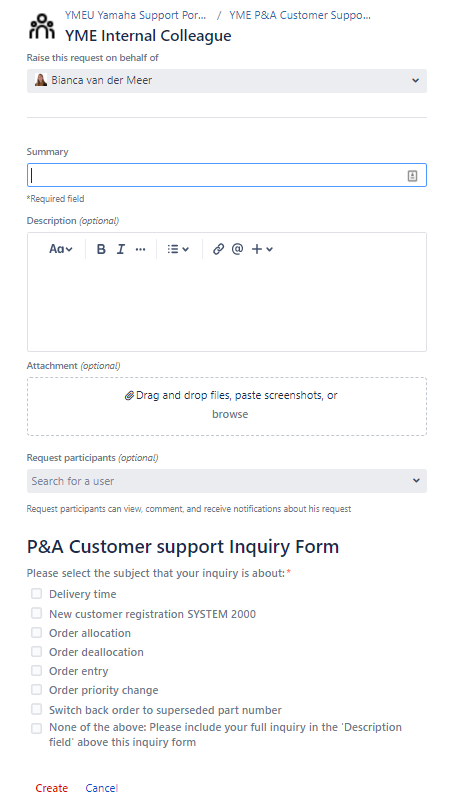Viewport: 456px width, 812px height.
Task: Click the Bold formatting icon
Action: click(x=101, y=249)
